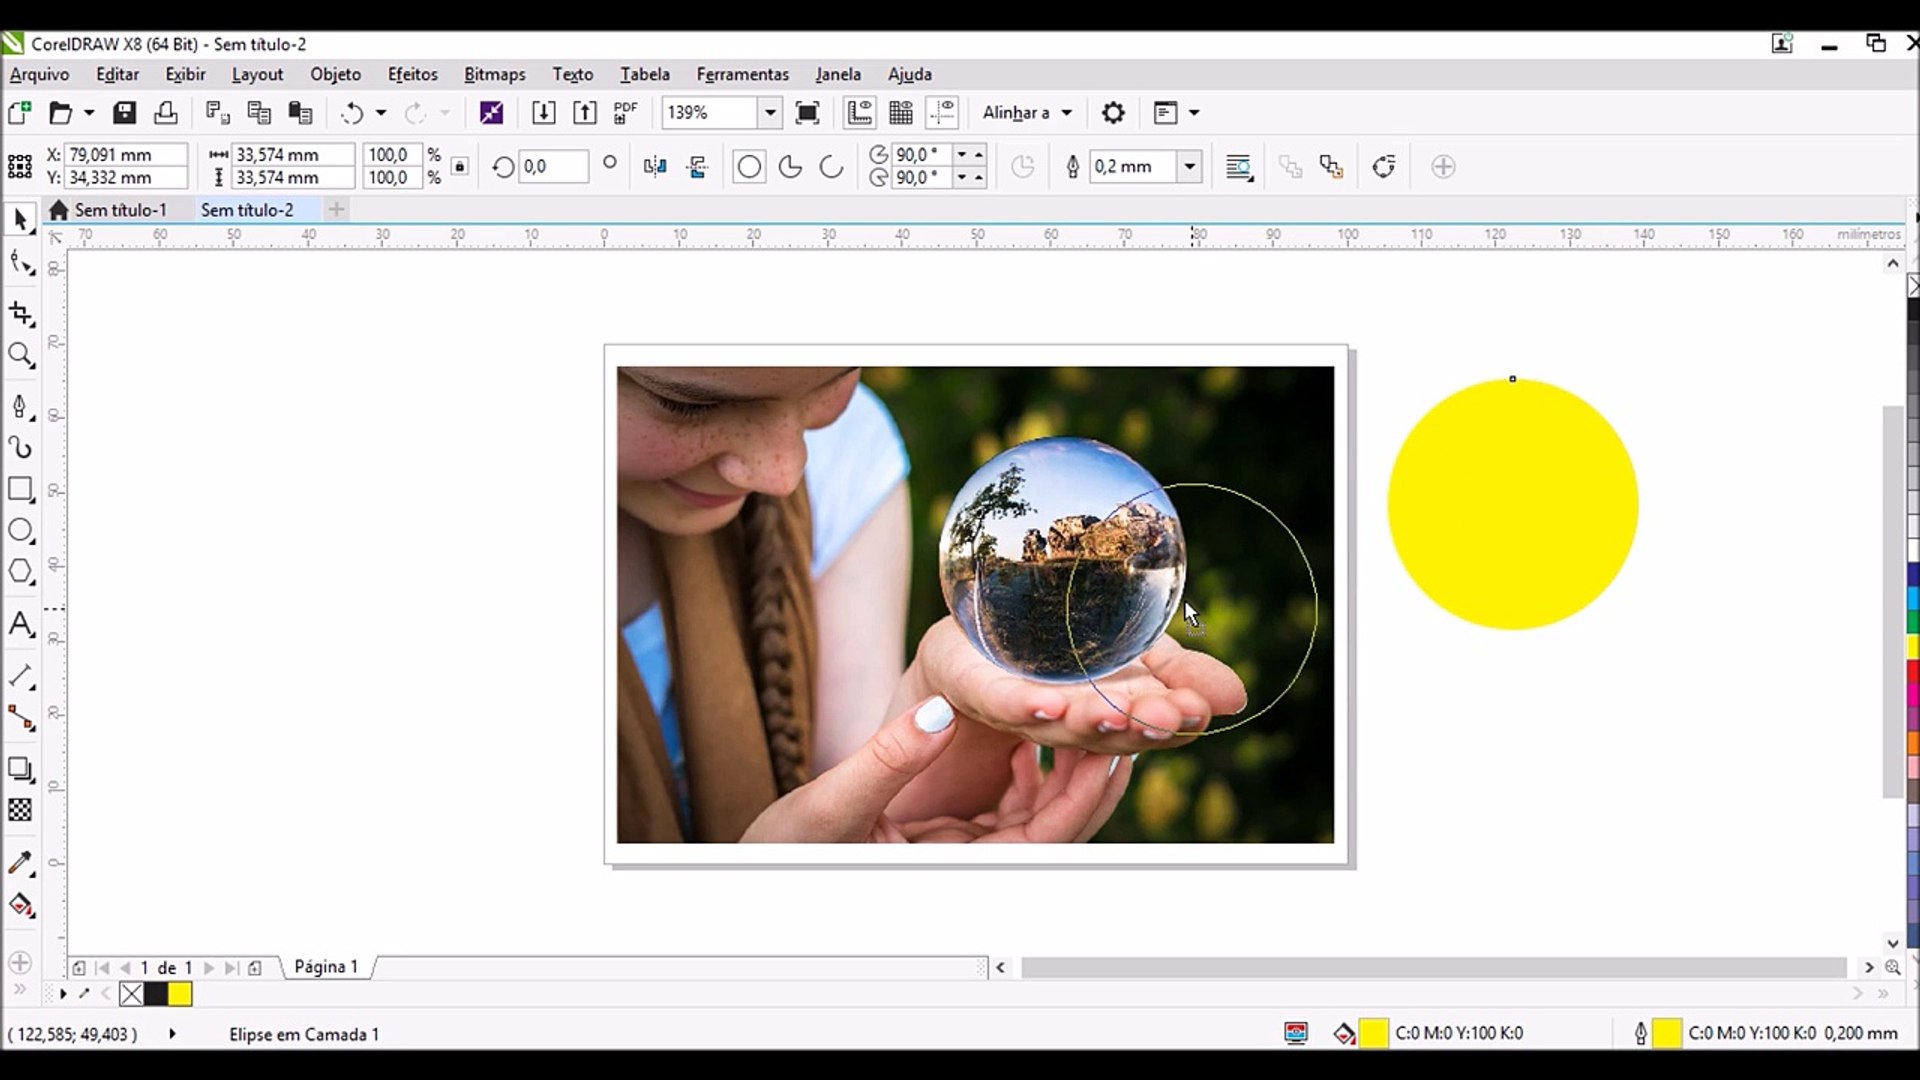Click the Color Eyedropper tool
Screen dimensions: 1920x1080
click(x=20, y=863)
